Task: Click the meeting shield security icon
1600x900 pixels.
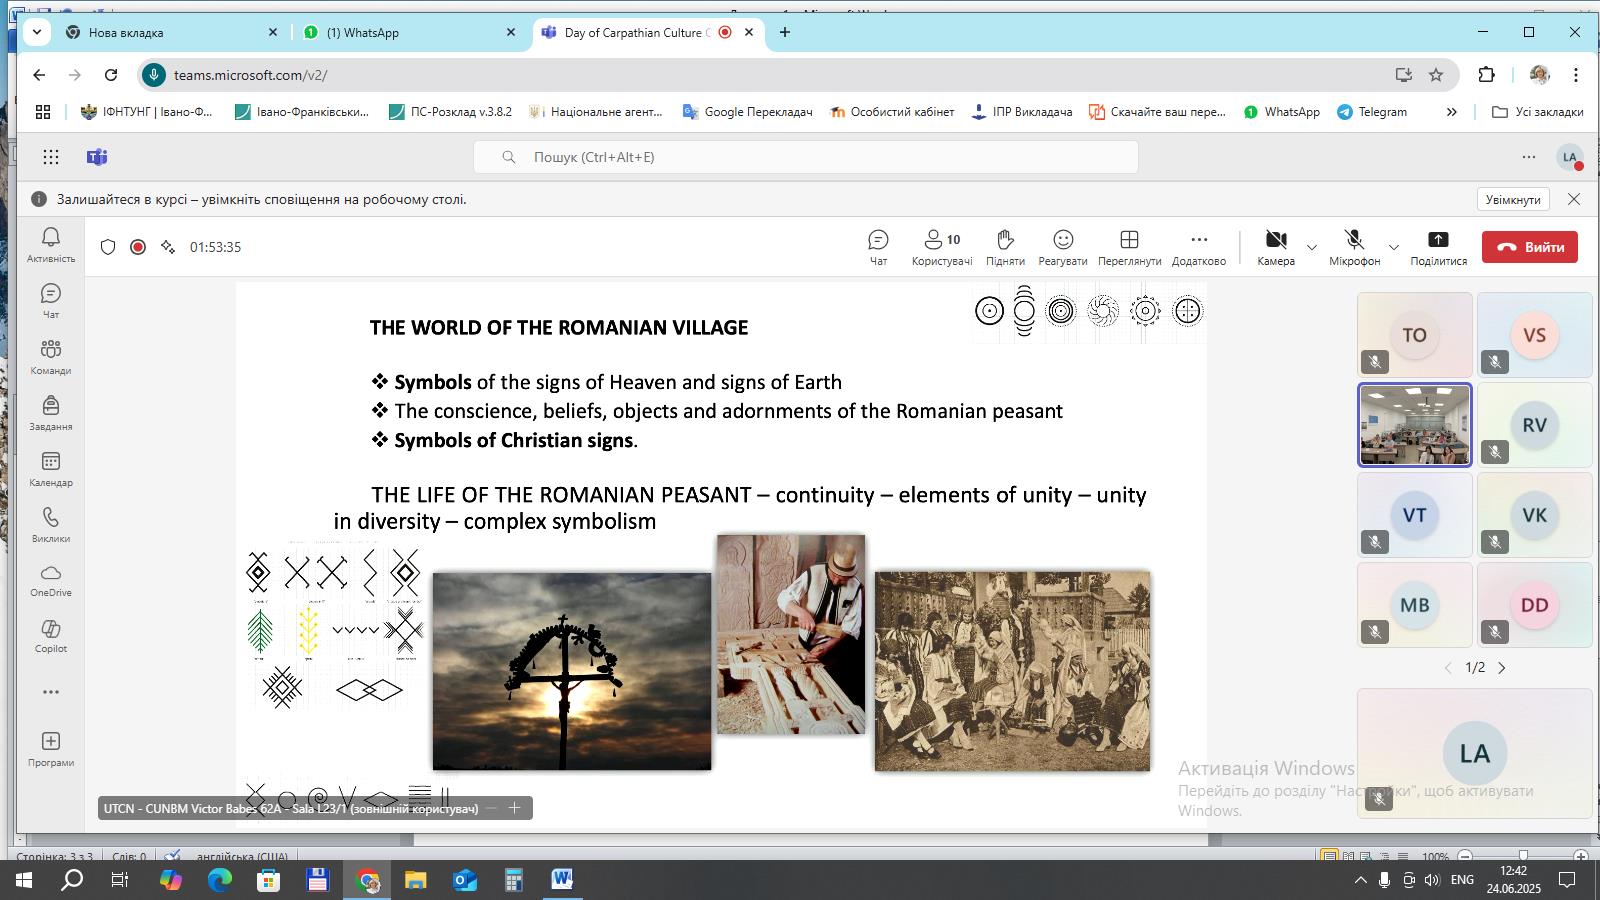Action: click(x=108, y=247)
